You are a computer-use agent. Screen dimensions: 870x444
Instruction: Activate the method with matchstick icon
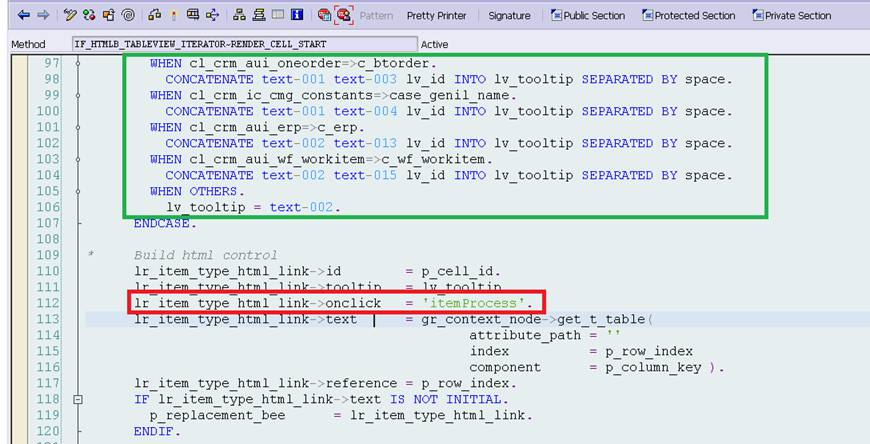174,15
